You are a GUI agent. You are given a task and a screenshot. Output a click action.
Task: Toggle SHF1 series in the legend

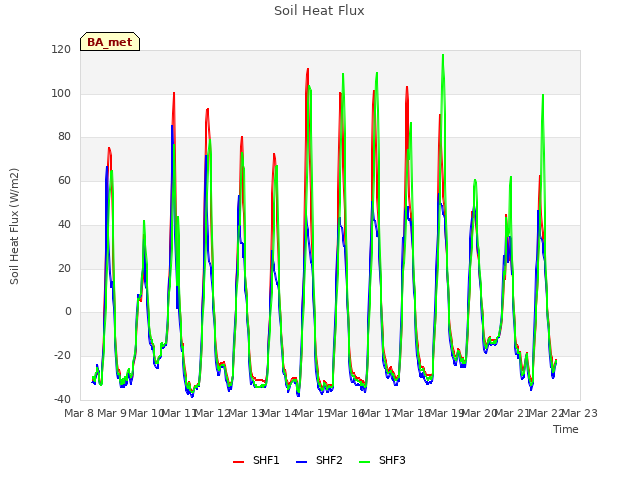[x=256, y=460]
